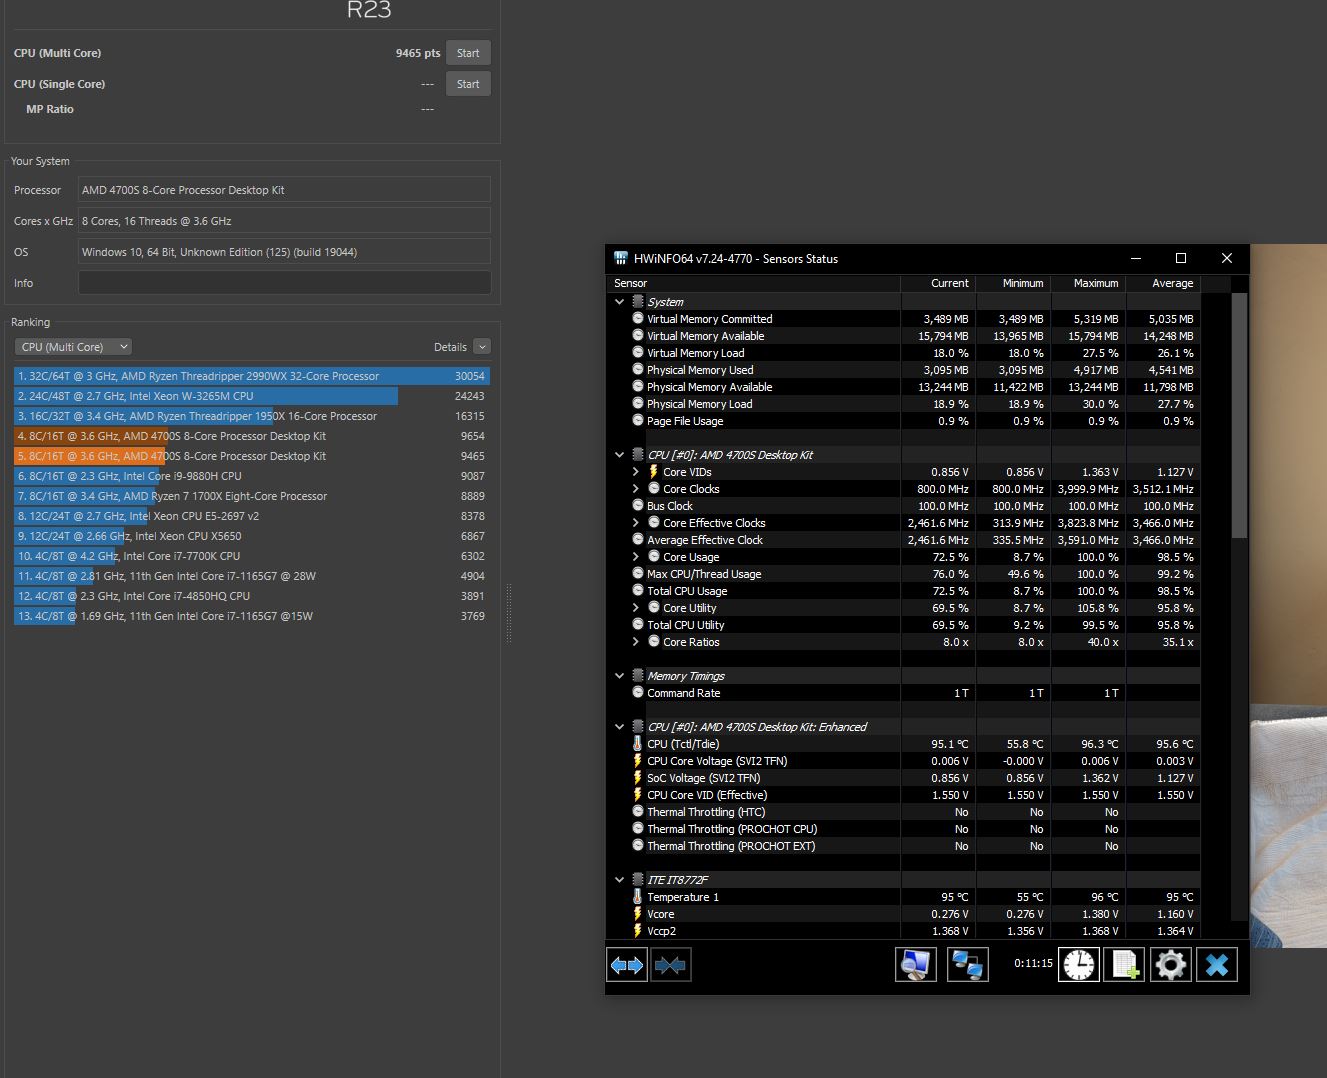This screenshot has width=1327, height=1078.
Task: Collapse the Memory Timings group
Action: click(x=620, y=676)
